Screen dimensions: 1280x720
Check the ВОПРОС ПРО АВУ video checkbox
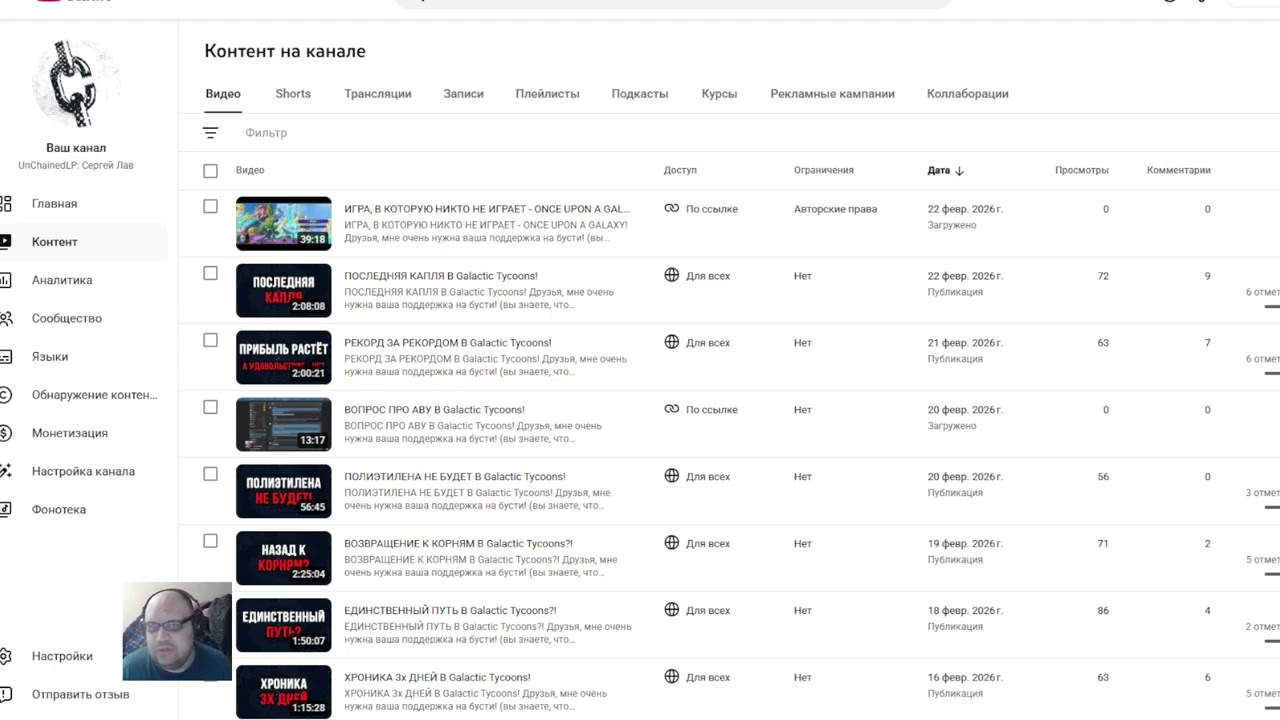pyautogui.click(x=210, y=407)
